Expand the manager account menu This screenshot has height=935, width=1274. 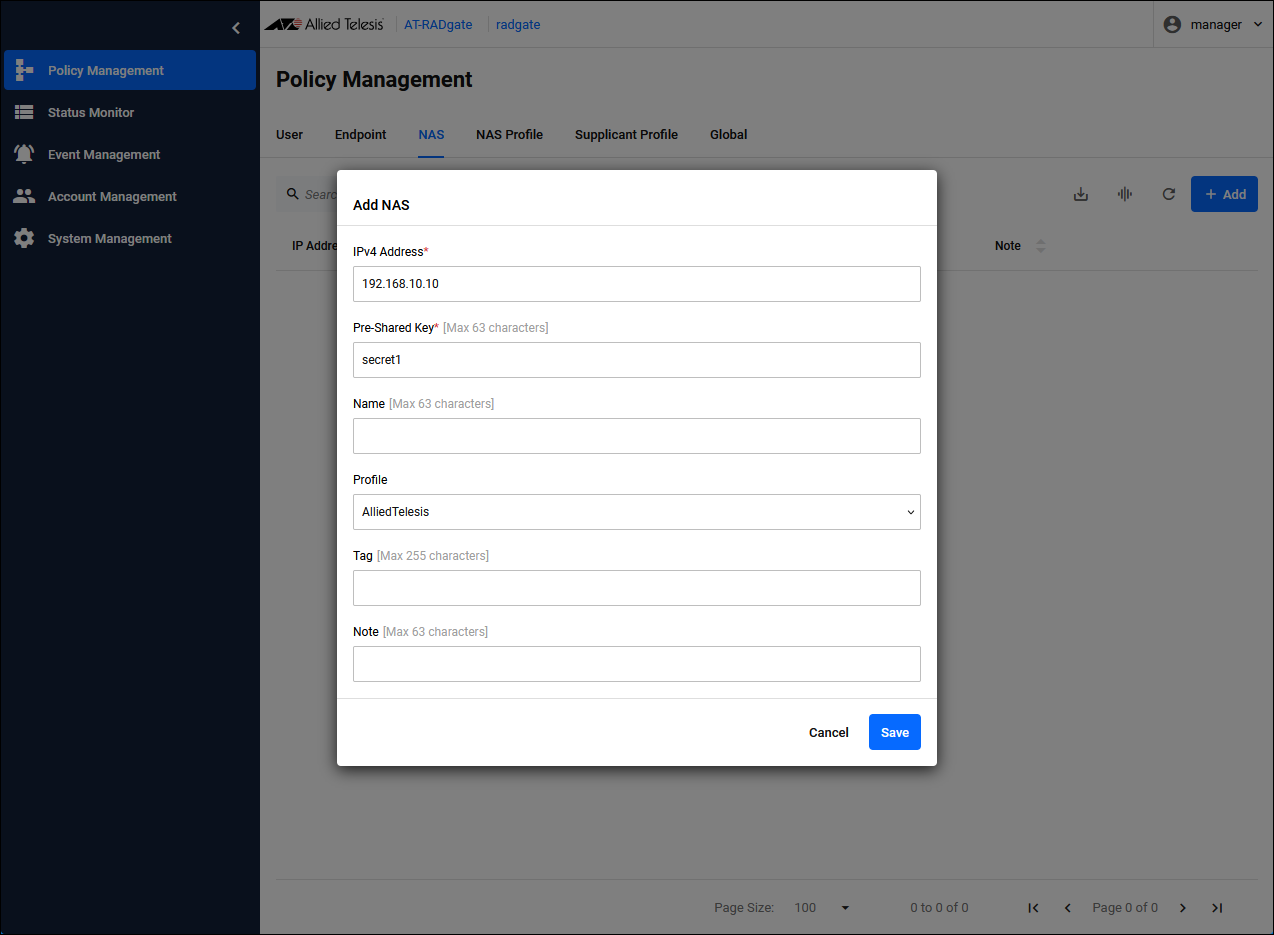tap(1215, 25)
